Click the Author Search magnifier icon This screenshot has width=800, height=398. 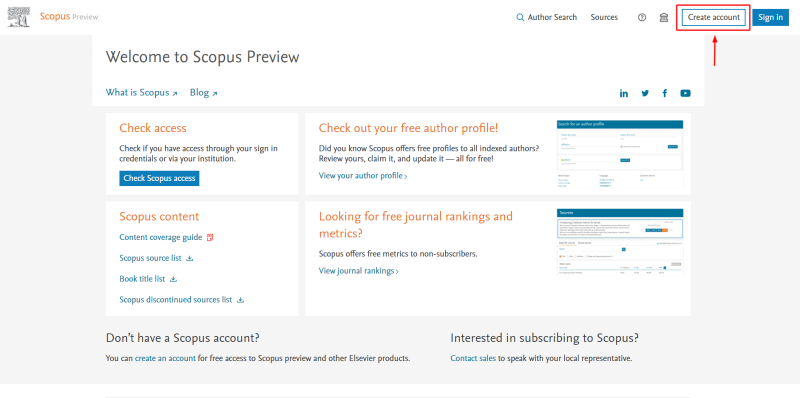[x=520, y=17]
